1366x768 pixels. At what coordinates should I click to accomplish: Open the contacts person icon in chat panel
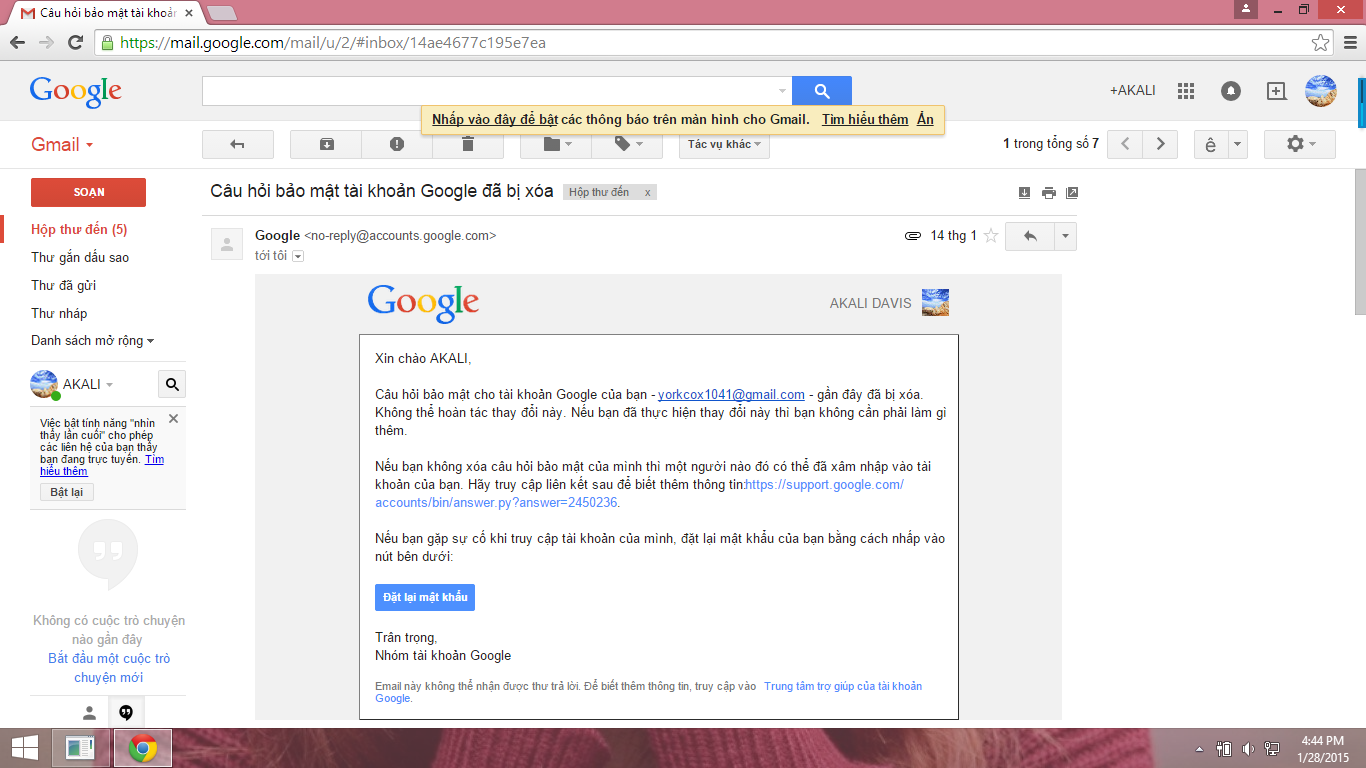coord(89,713)
